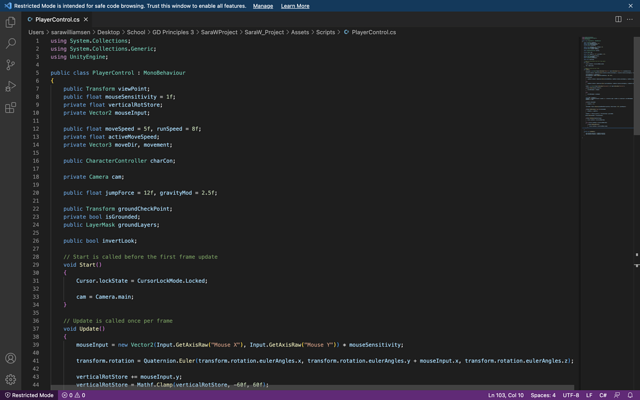Click the horizontal scrollbar at bottom

pyautogui.click(x=312, y=387)
